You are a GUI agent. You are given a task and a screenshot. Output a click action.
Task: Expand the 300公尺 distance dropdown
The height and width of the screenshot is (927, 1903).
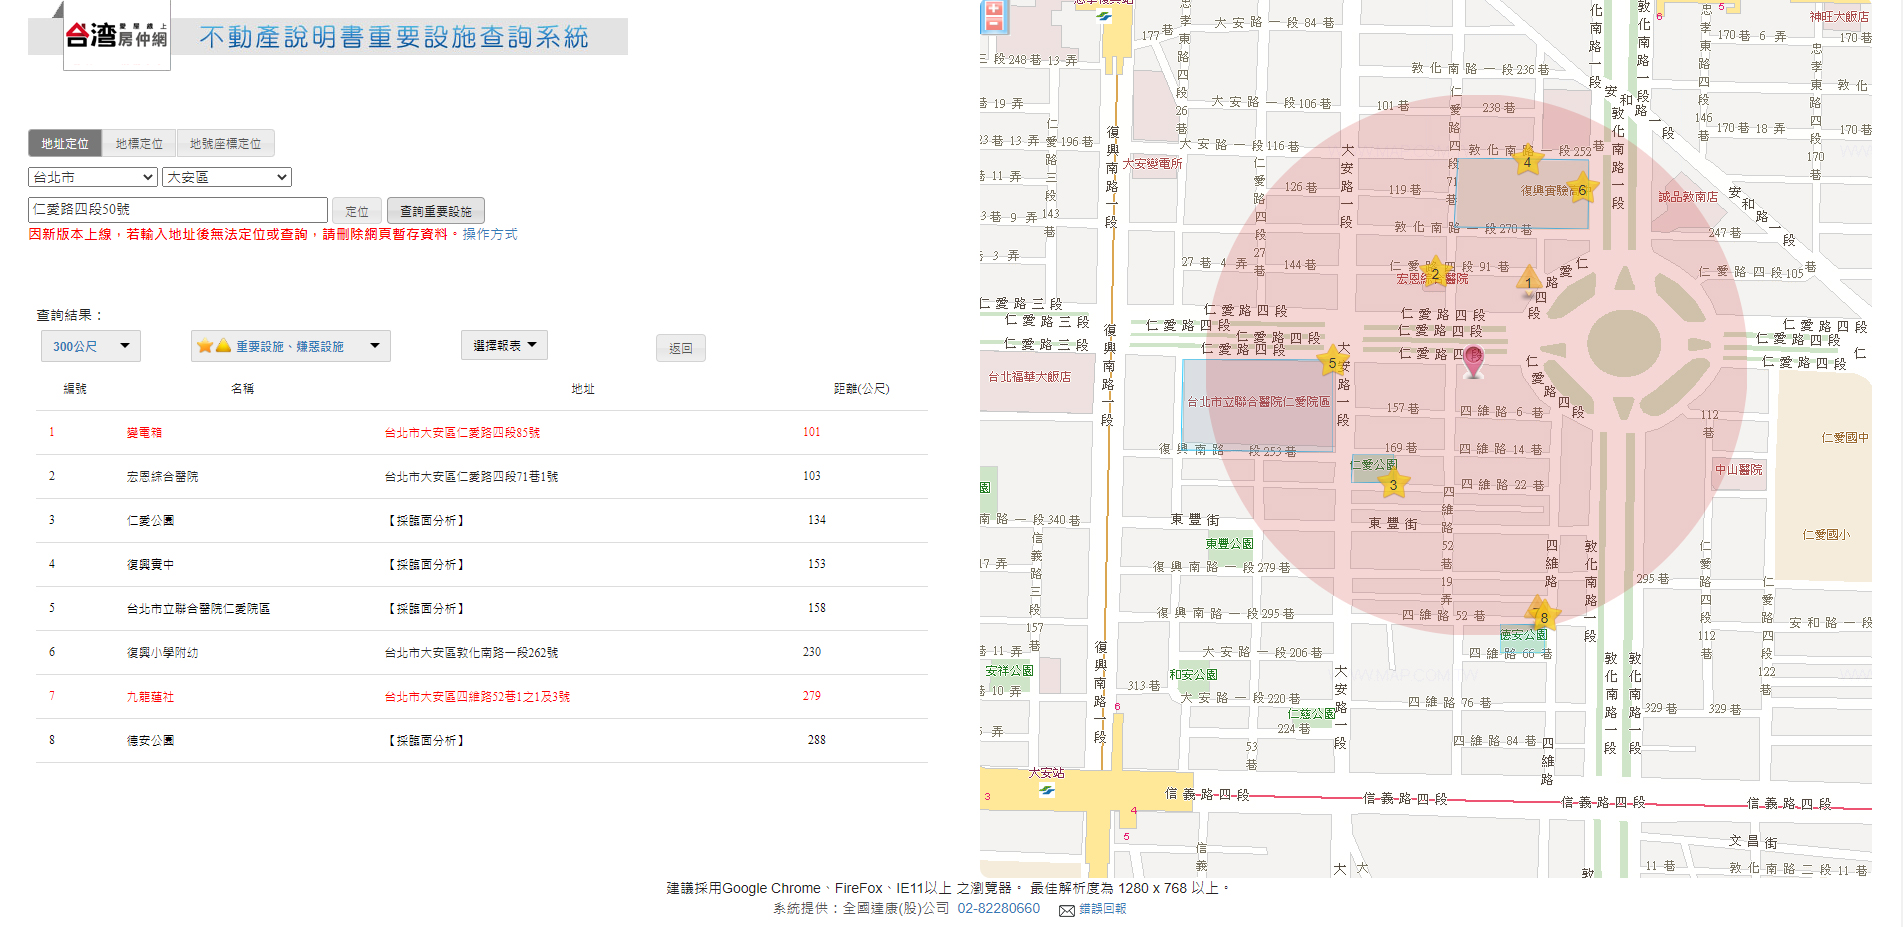90,346
